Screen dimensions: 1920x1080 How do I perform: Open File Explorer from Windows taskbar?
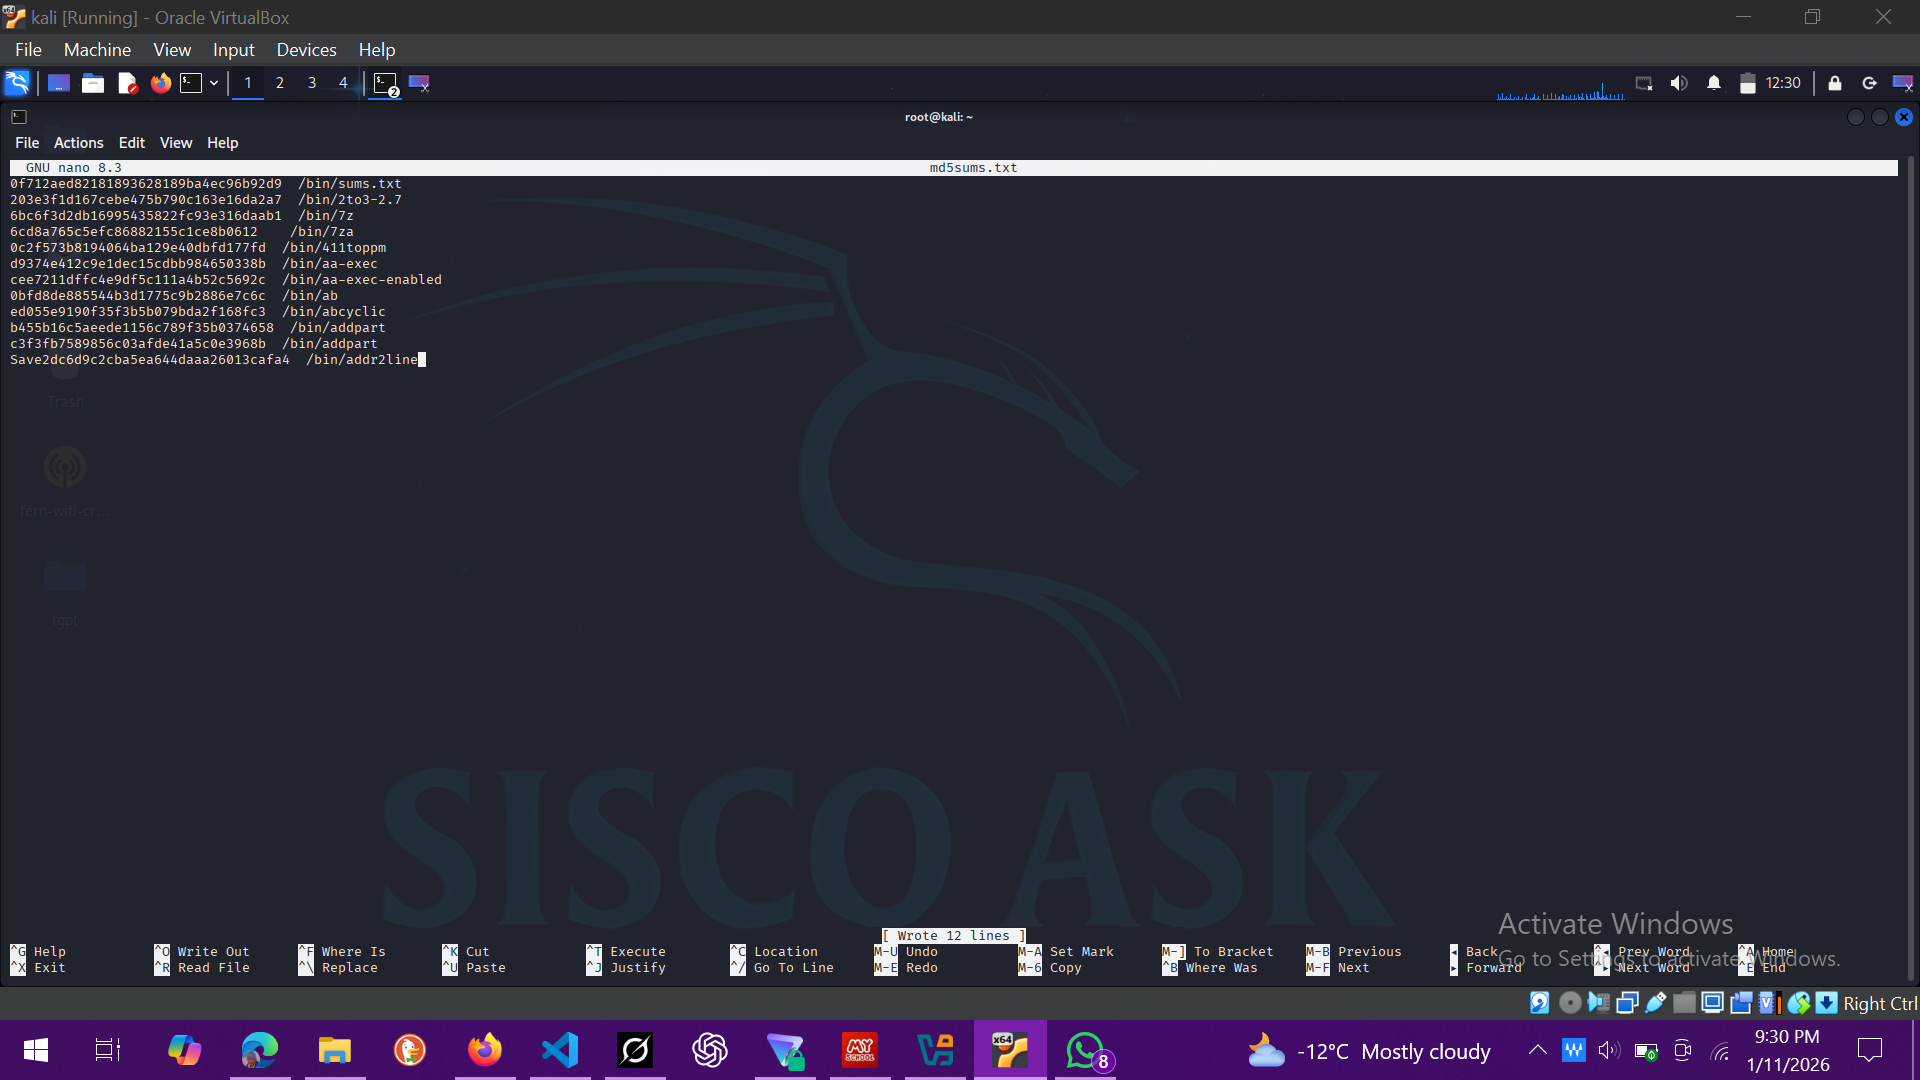coord(335,1050)
